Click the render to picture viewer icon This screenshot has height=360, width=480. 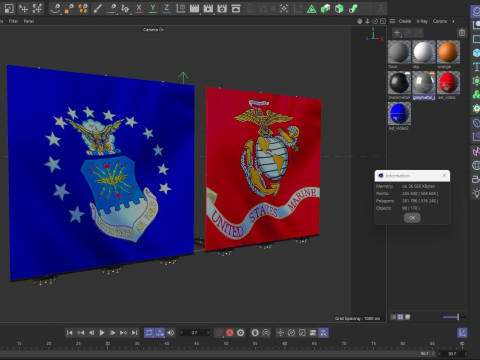(208, 8)
